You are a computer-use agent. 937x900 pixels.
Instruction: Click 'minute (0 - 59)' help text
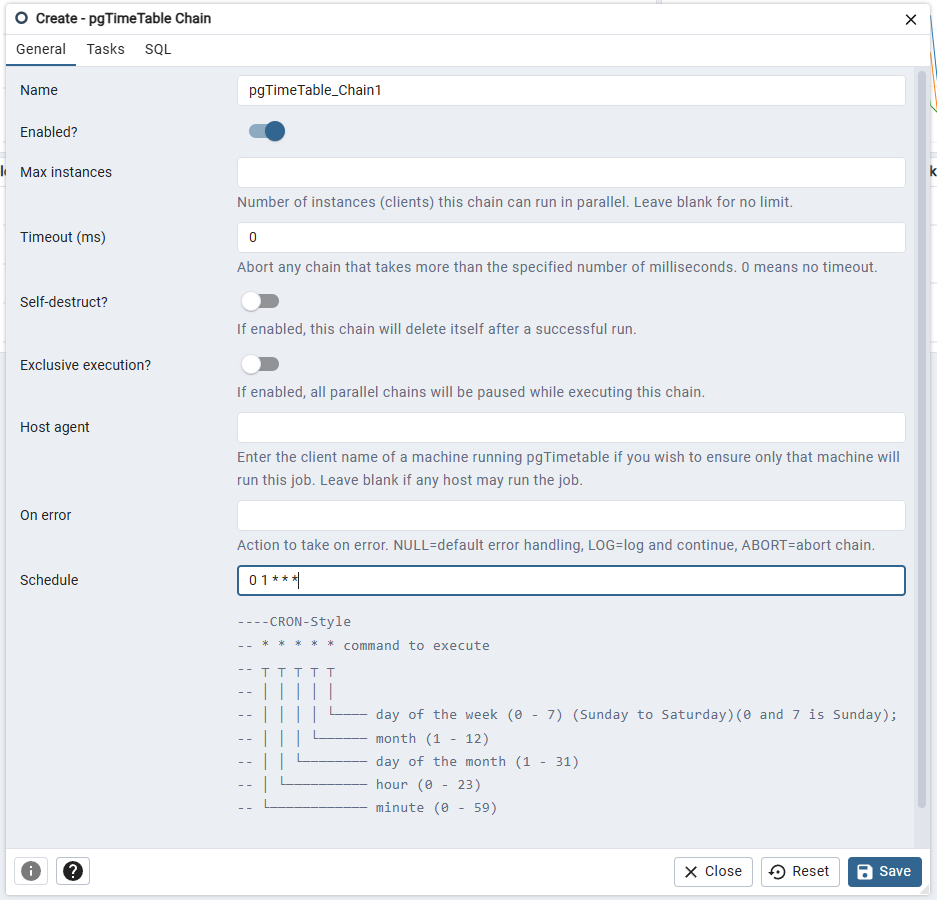(x=436, y=808)
